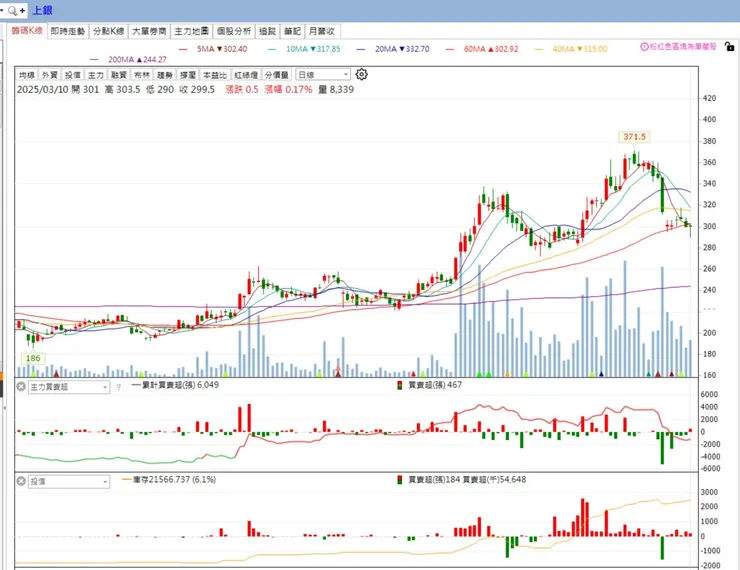
Task: Toggle the 外資 overlay button
Action: tap(49, 75)
